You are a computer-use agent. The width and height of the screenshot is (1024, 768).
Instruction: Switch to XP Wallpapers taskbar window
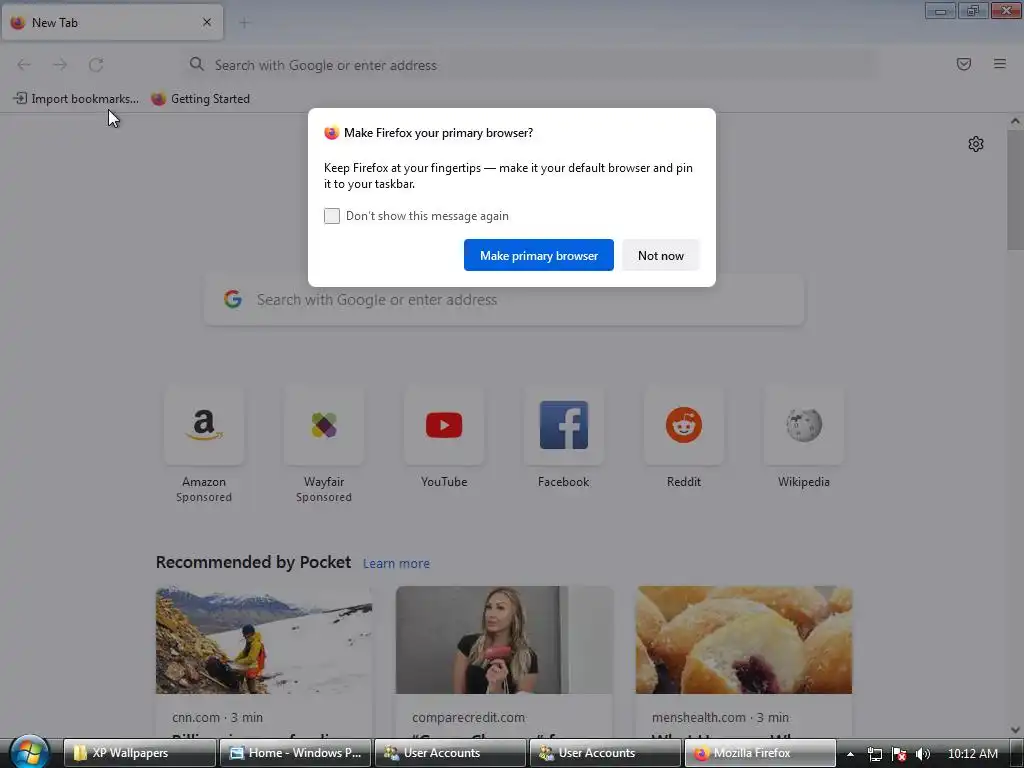click(140, 753)
